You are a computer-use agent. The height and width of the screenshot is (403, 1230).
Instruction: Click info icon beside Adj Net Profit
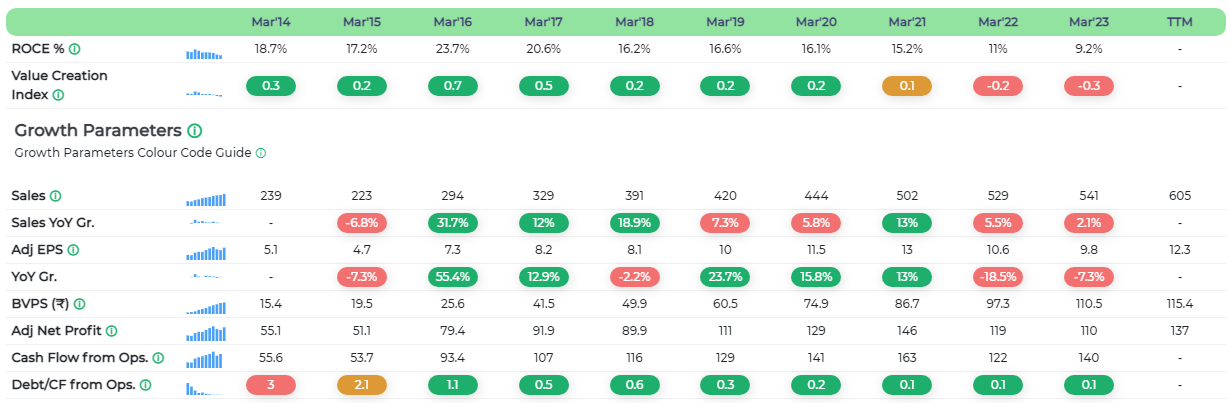(x=111, y=331)
